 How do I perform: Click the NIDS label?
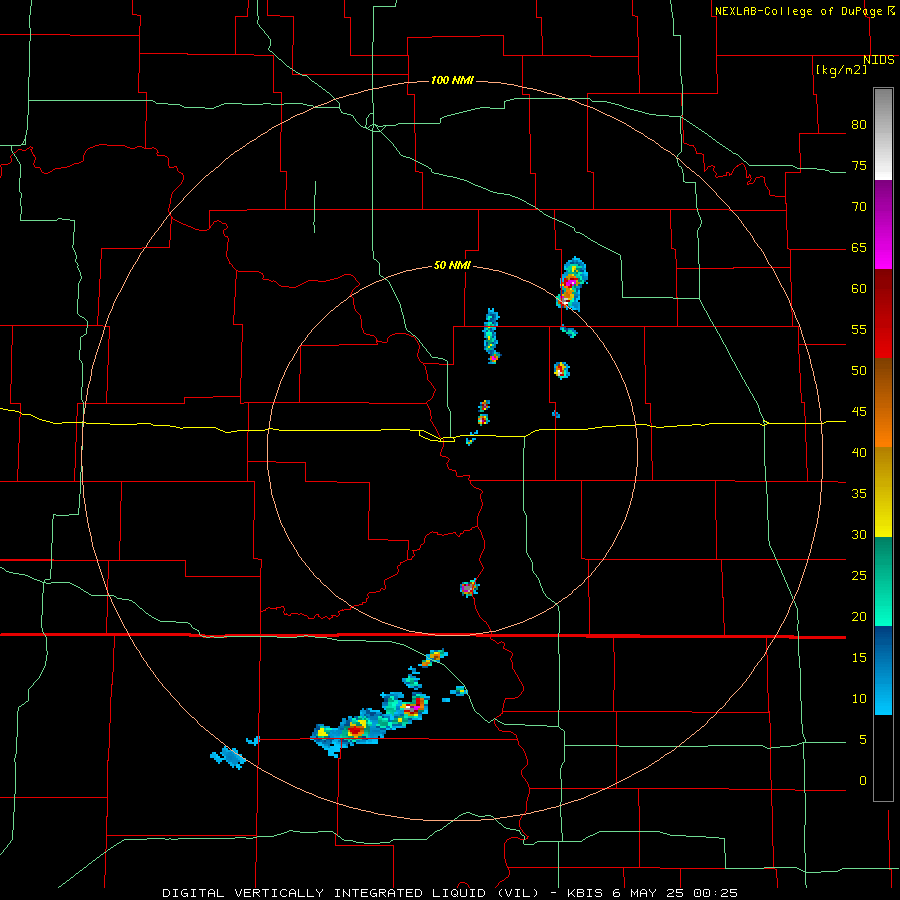point(878,60)
